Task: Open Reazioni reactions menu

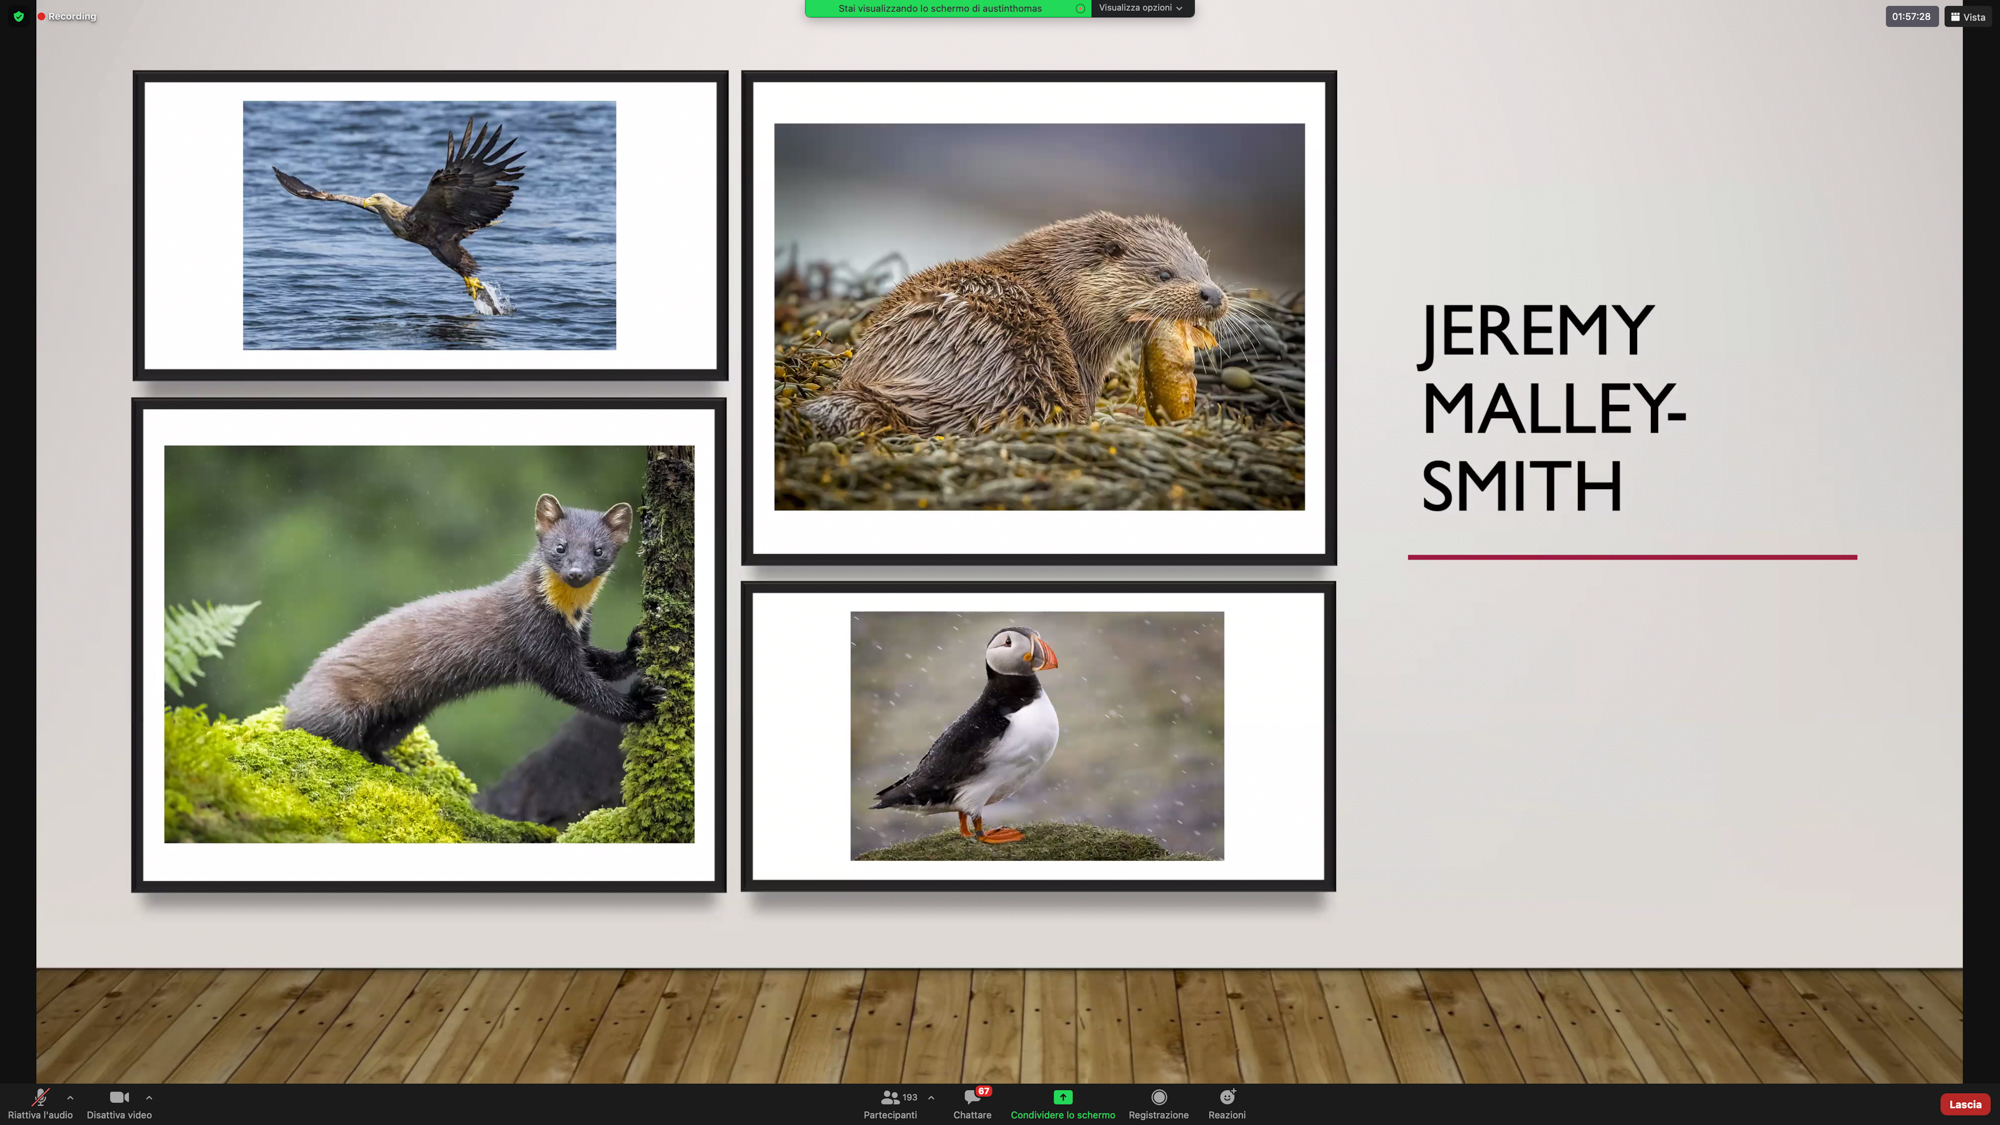Action: pyautogui.click(x=1226, y=1104)
